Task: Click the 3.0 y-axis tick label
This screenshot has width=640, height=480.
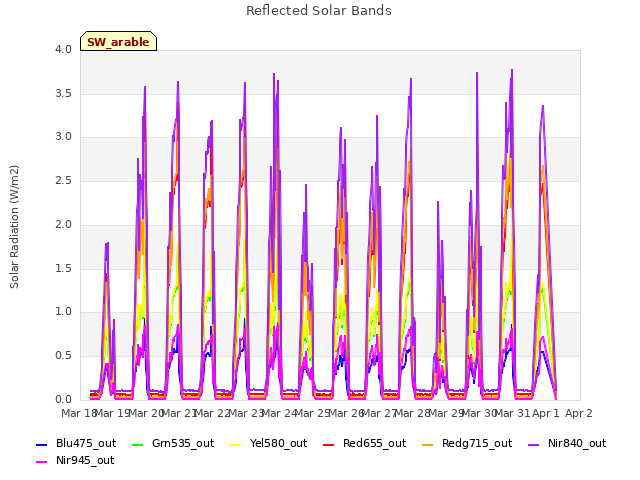Action: pos(63,137)
